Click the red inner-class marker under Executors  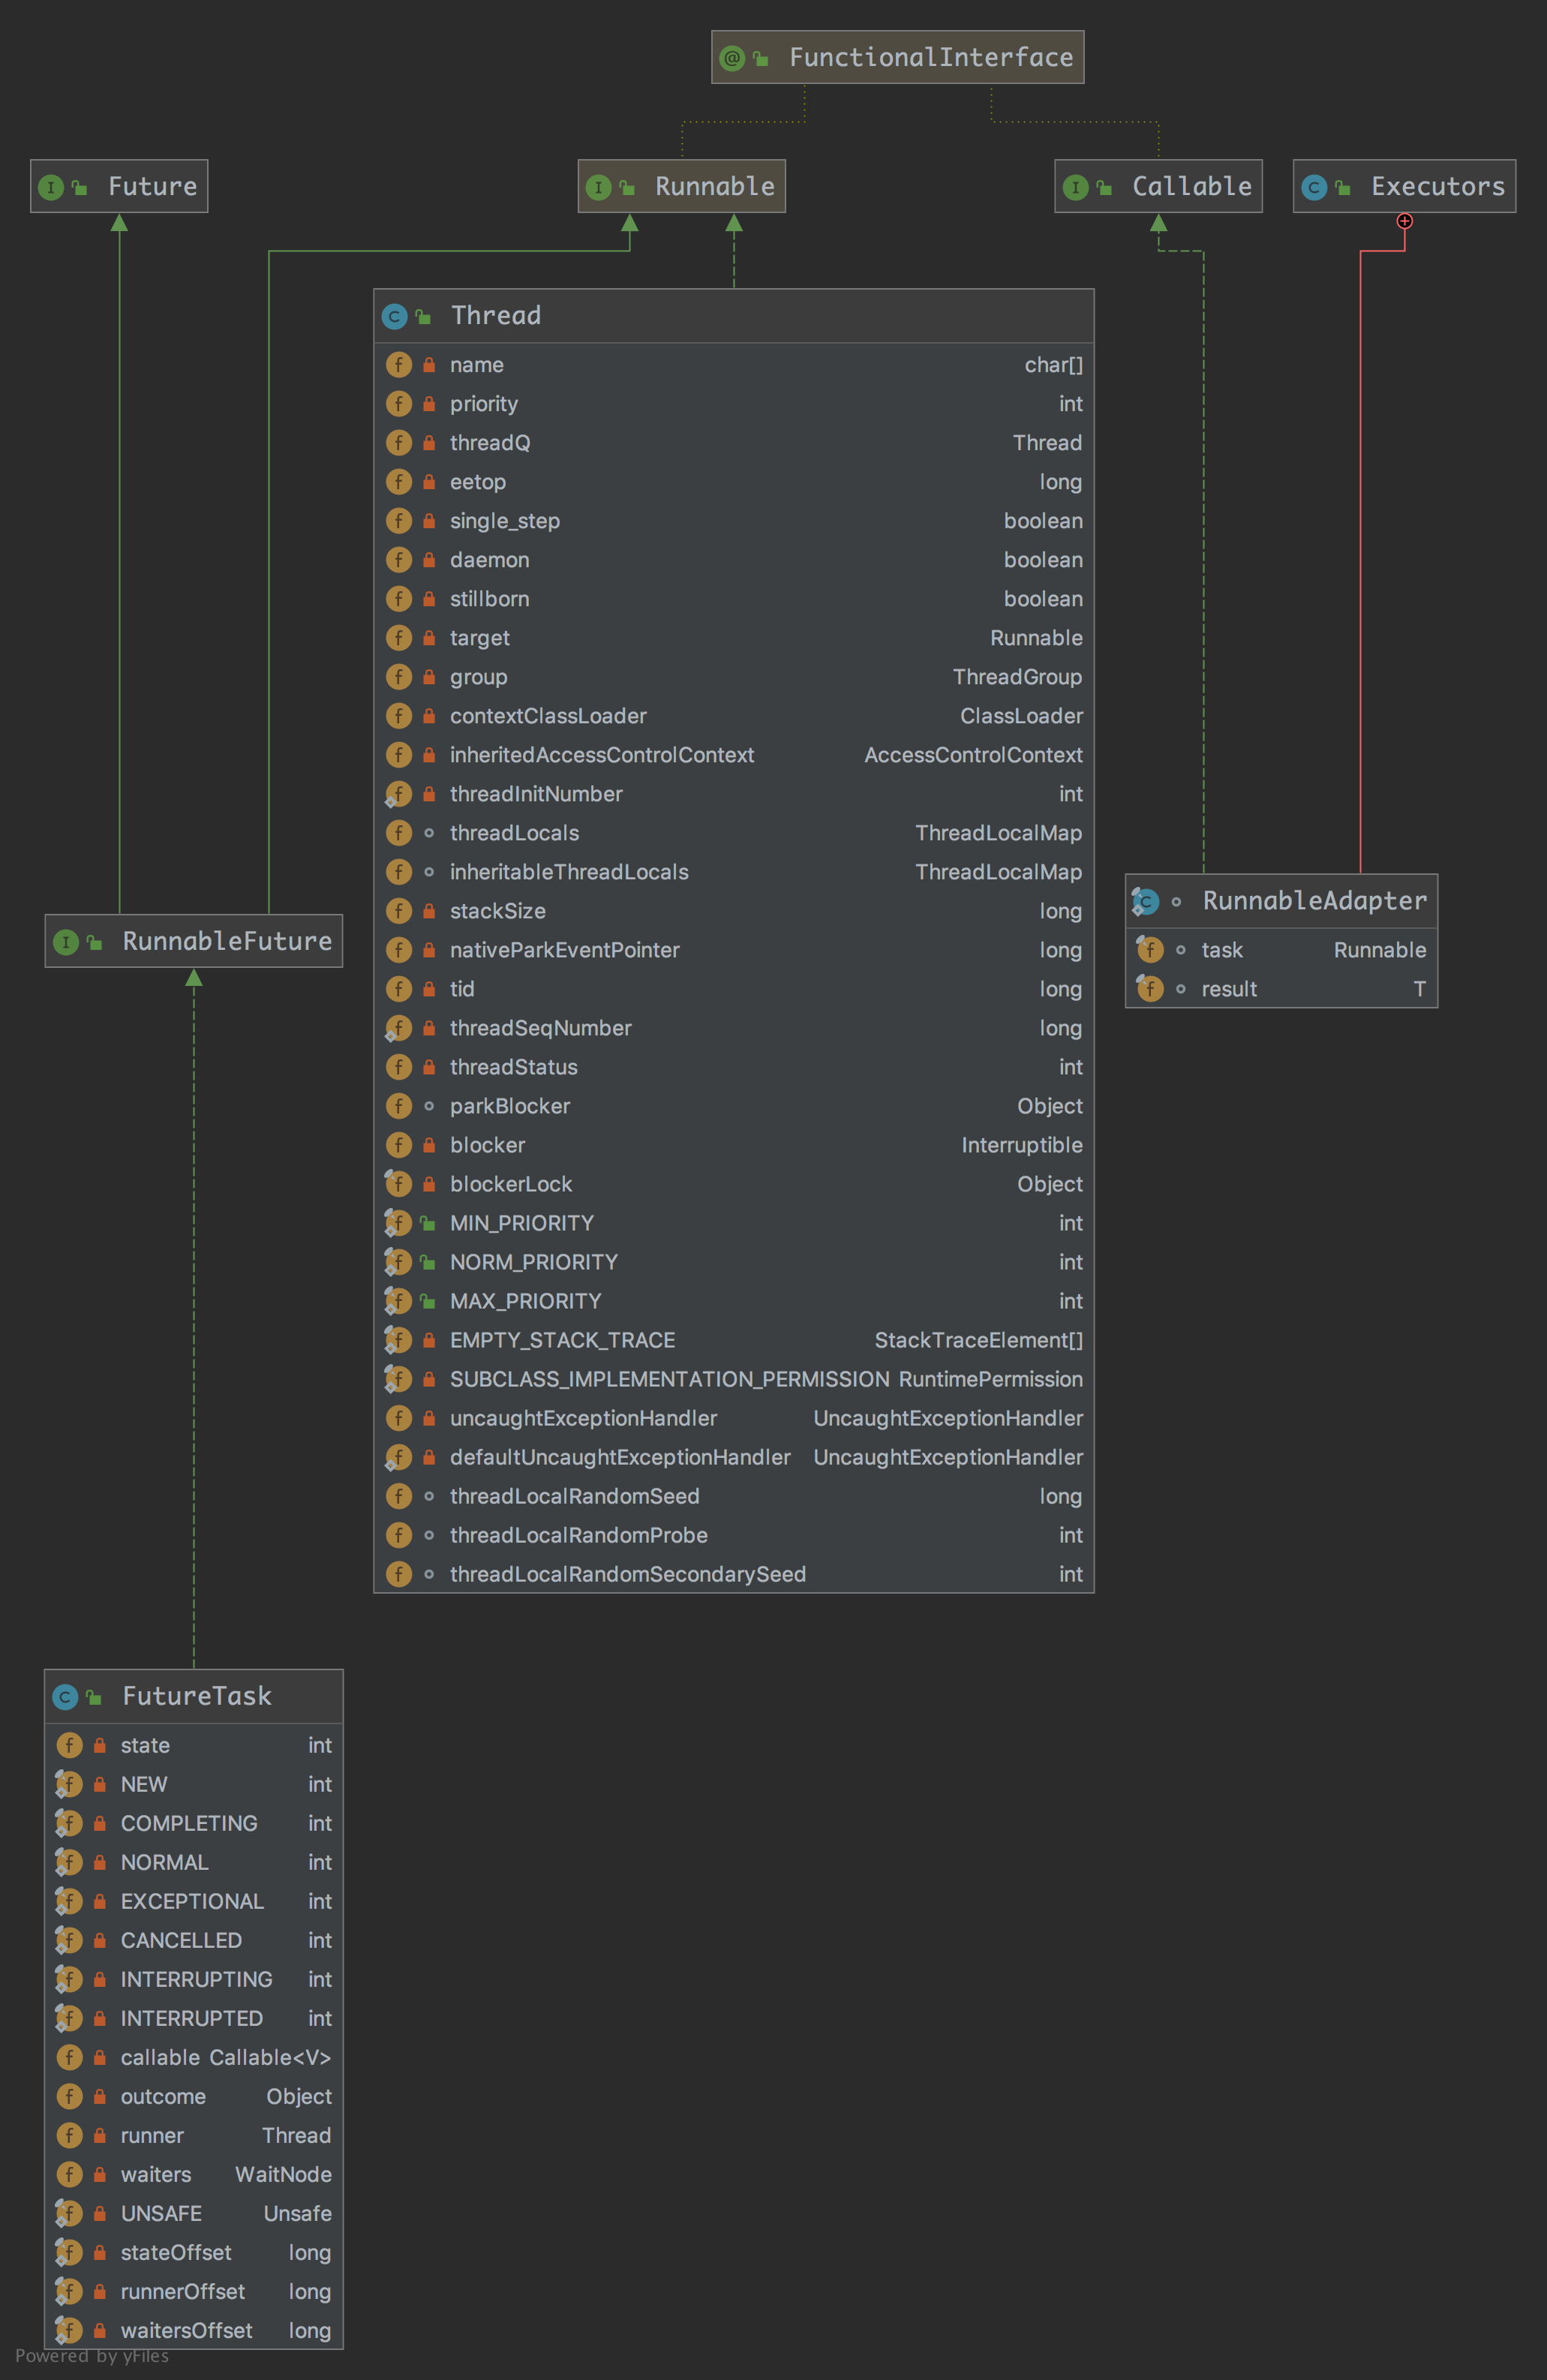tap(1404, 221)
